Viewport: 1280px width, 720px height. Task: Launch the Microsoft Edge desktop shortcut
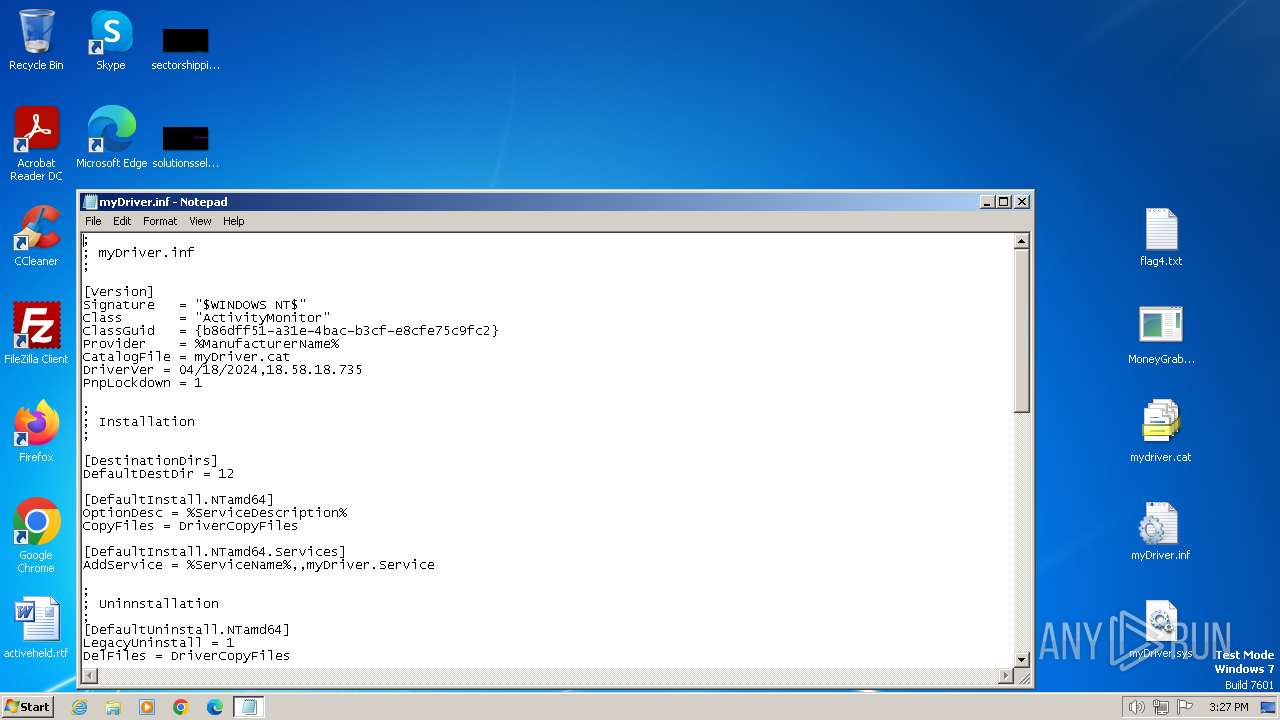point(111,137)
